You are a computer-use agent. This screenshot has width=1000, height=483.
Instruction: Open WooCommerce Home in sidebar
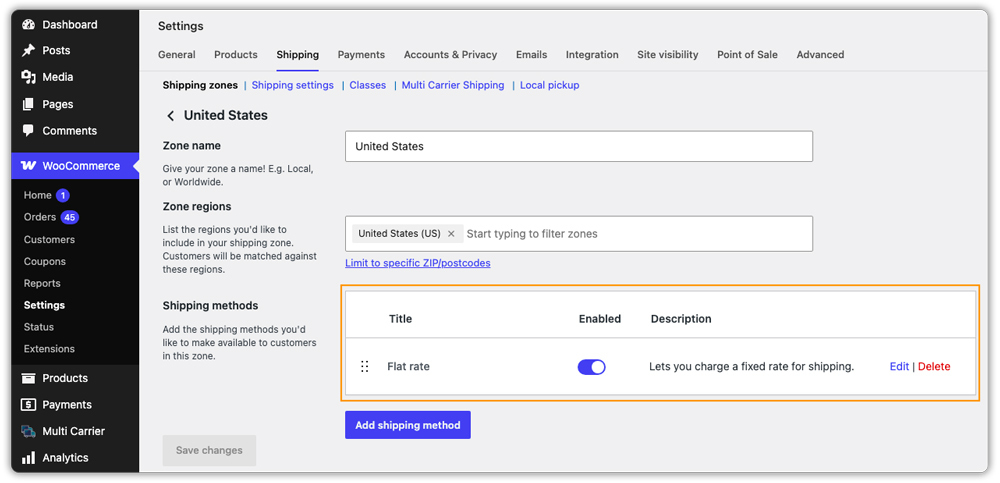[x=38, y=195]
